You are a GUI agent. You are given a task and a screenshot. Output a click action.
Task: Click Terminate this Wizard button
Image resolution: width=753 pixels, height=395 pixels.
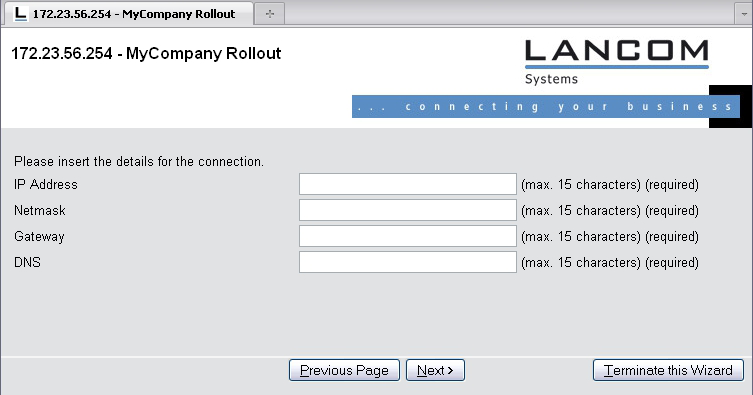(x=668, y=370)
